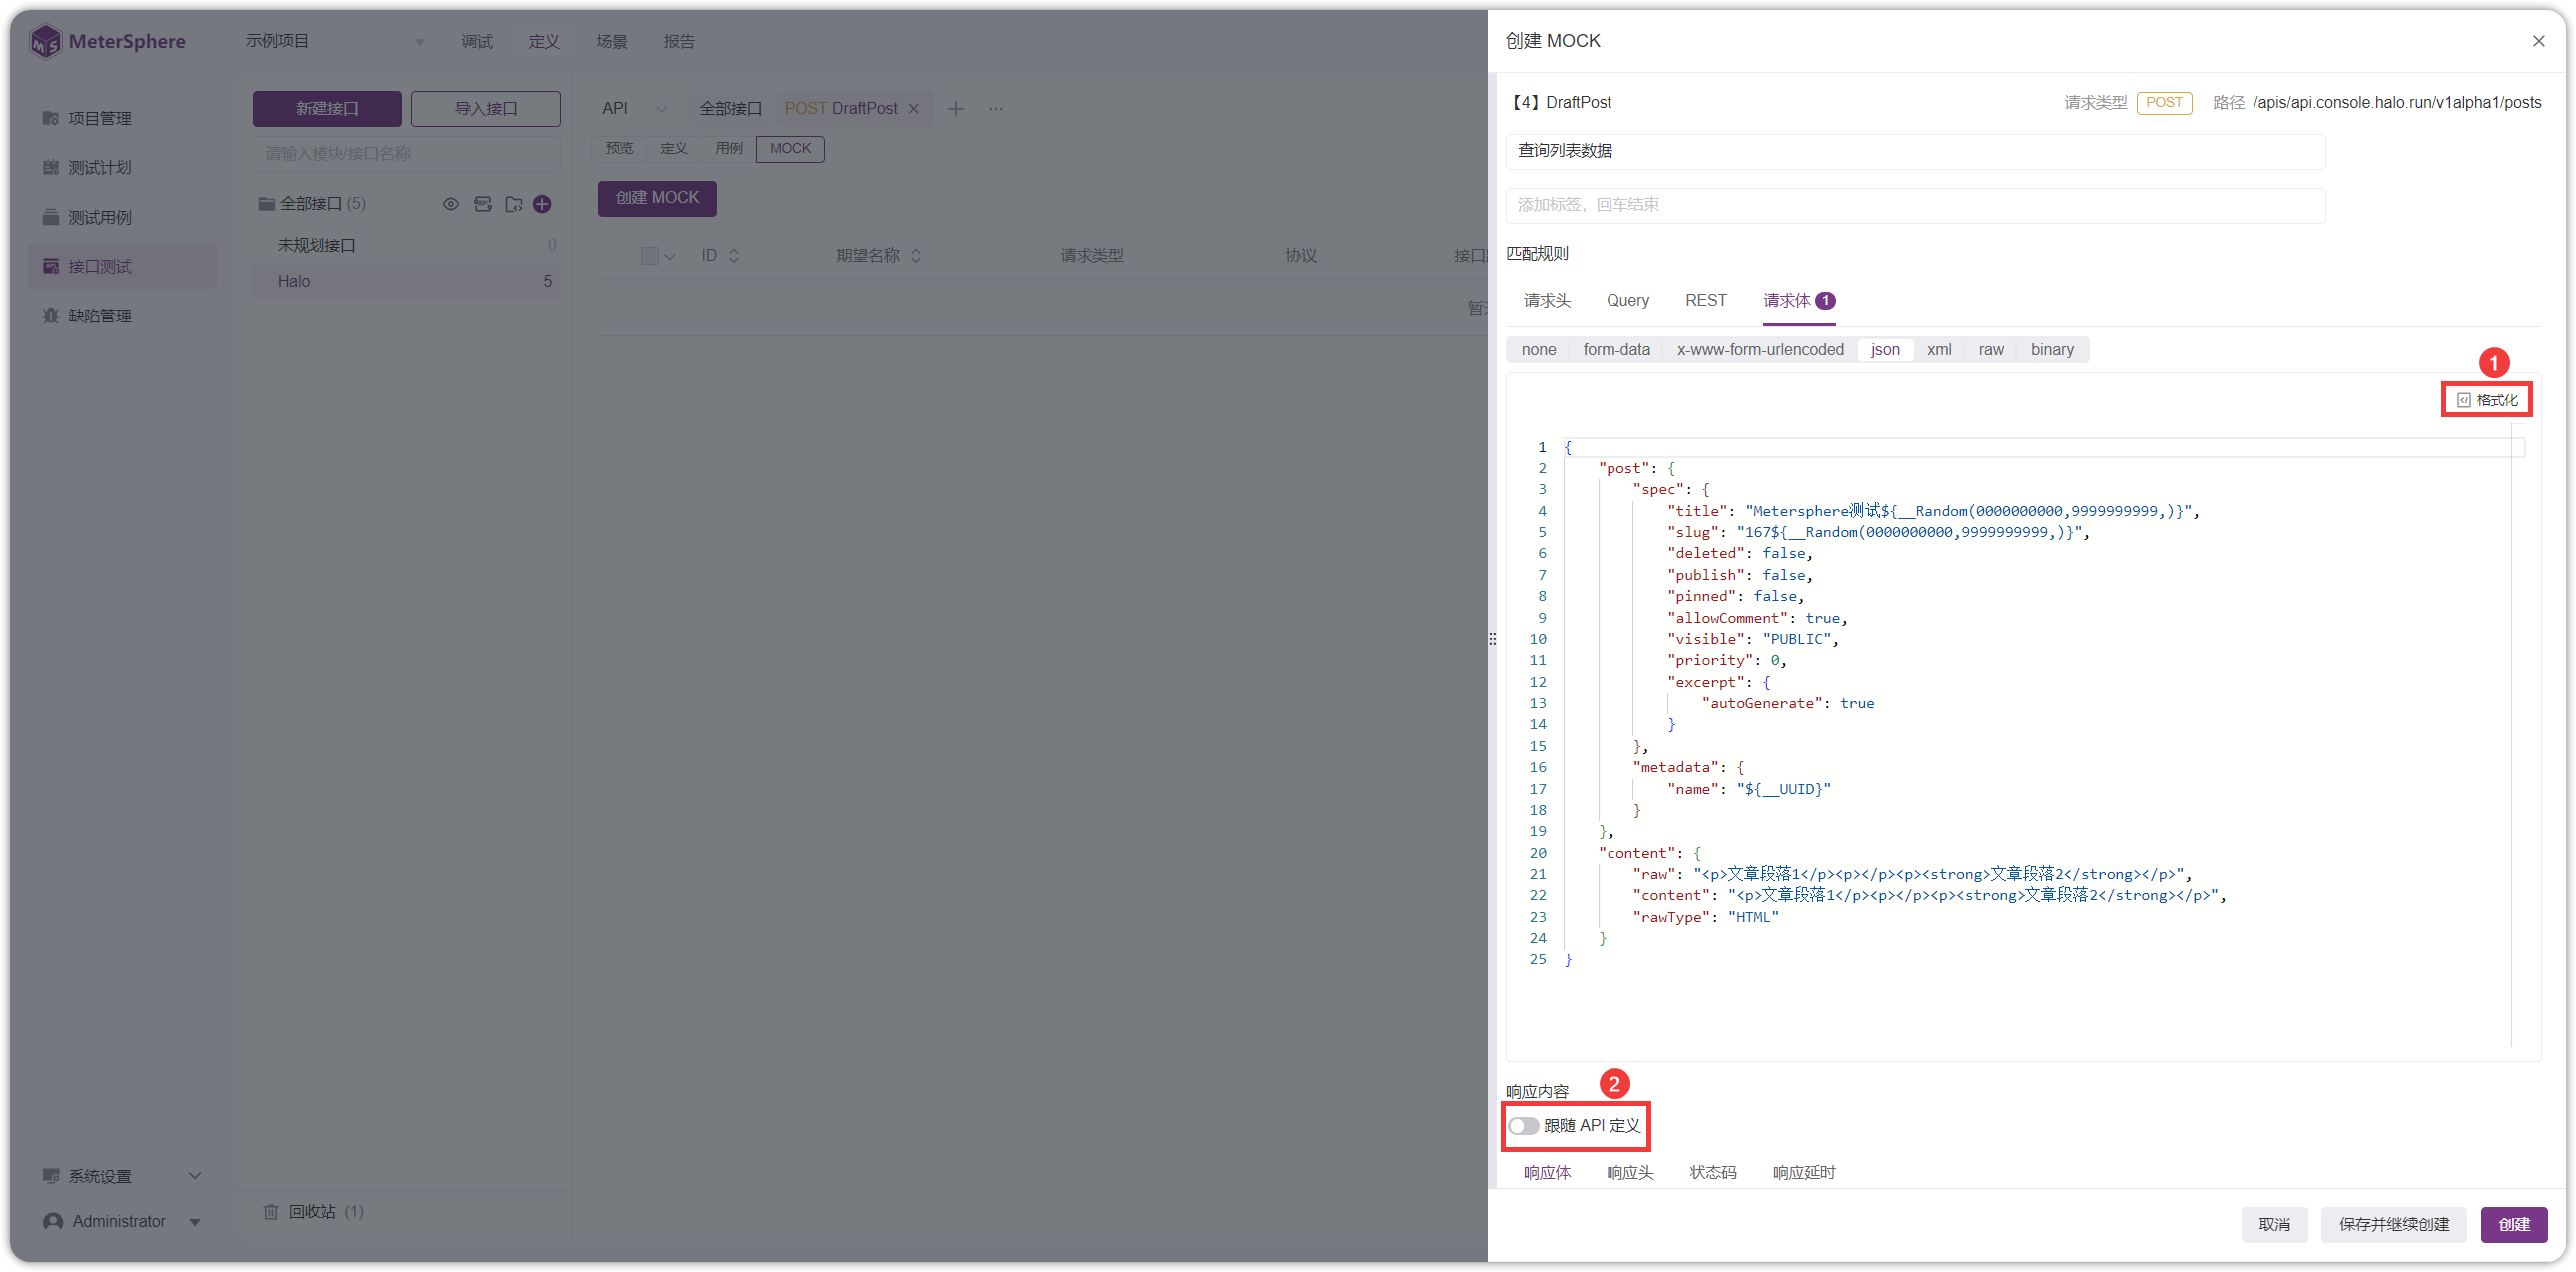Image resolution: width=2576 pixels, height=1272 pixels.
Task: Click the add module plus icon beside 全部接口
Action: pyautogui.click(x=542, y=204)
